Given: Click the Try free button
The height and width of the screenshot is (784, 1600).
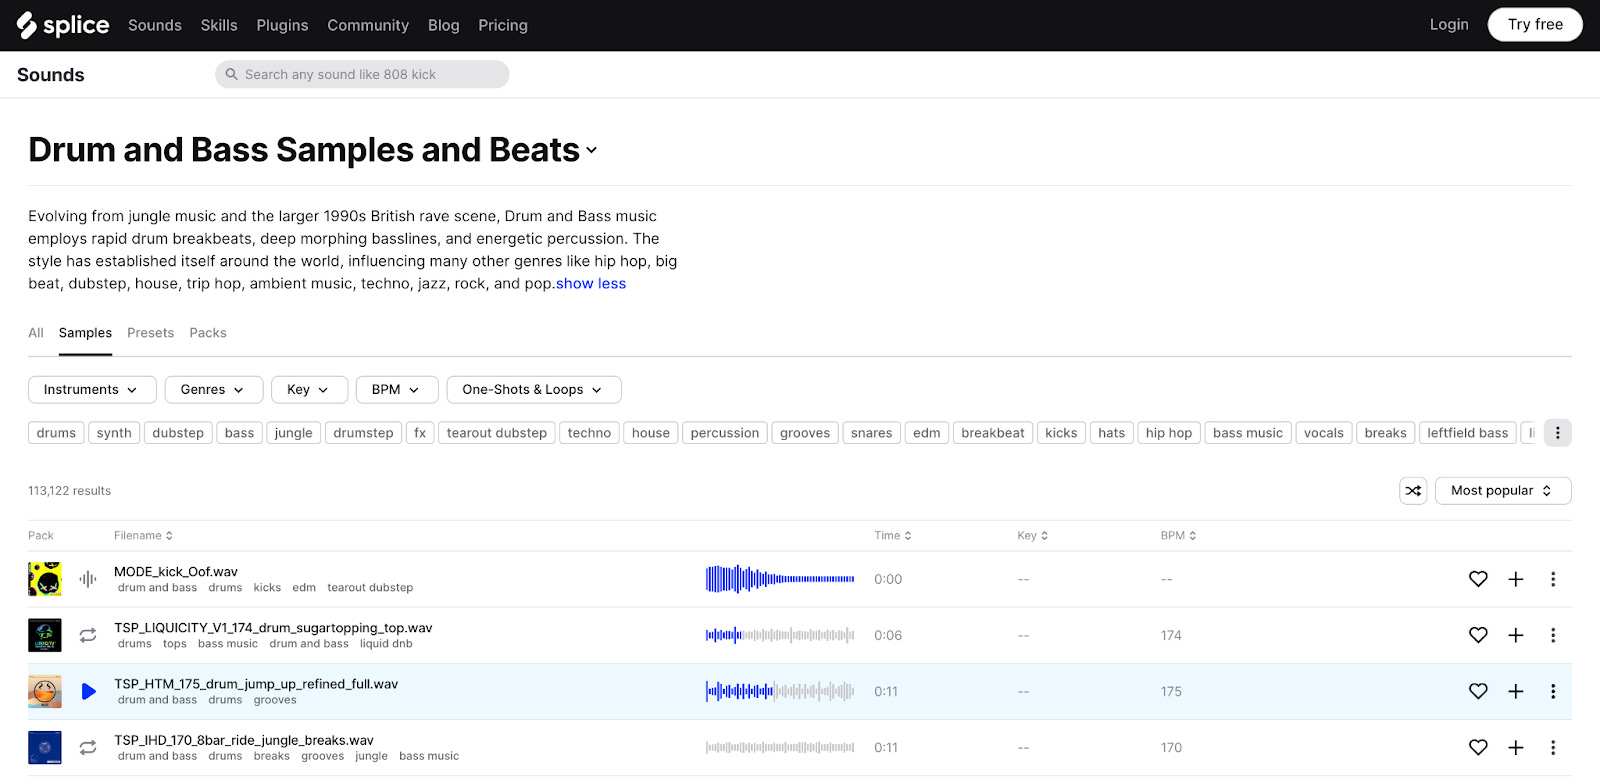Looking at the screenshot, I should pos(1535,24).
